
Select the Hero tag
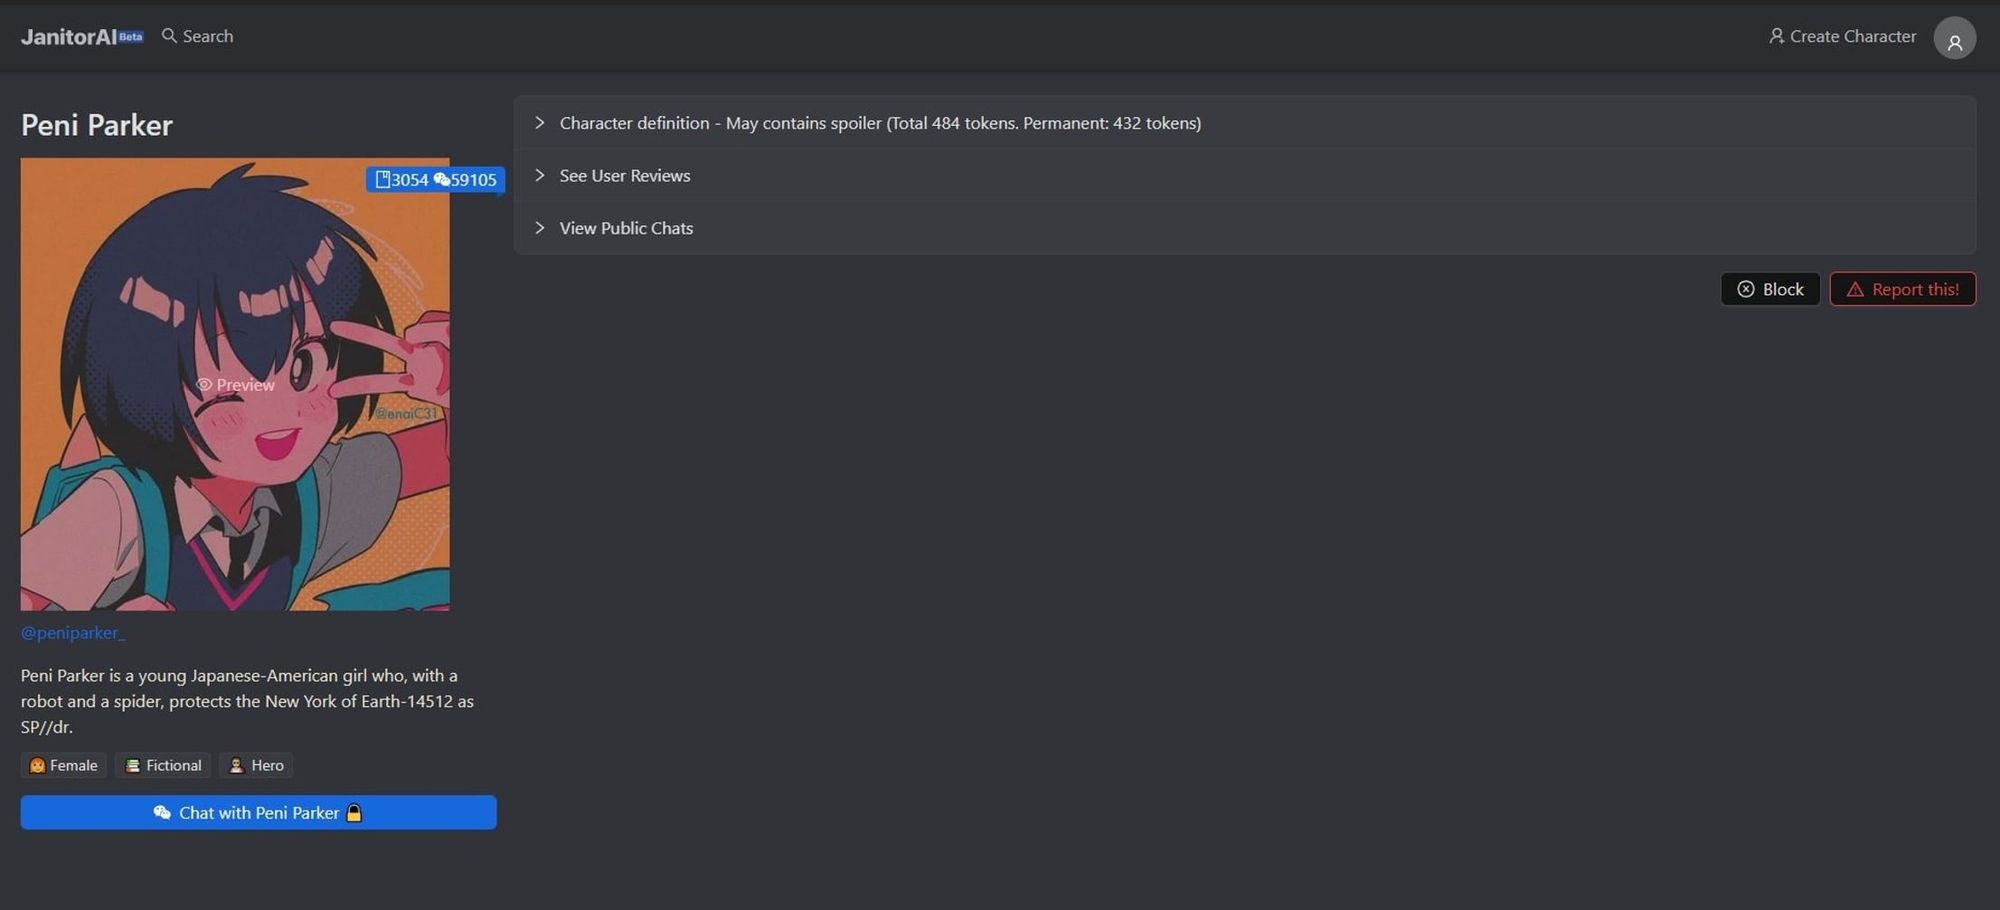click(256, 765)
